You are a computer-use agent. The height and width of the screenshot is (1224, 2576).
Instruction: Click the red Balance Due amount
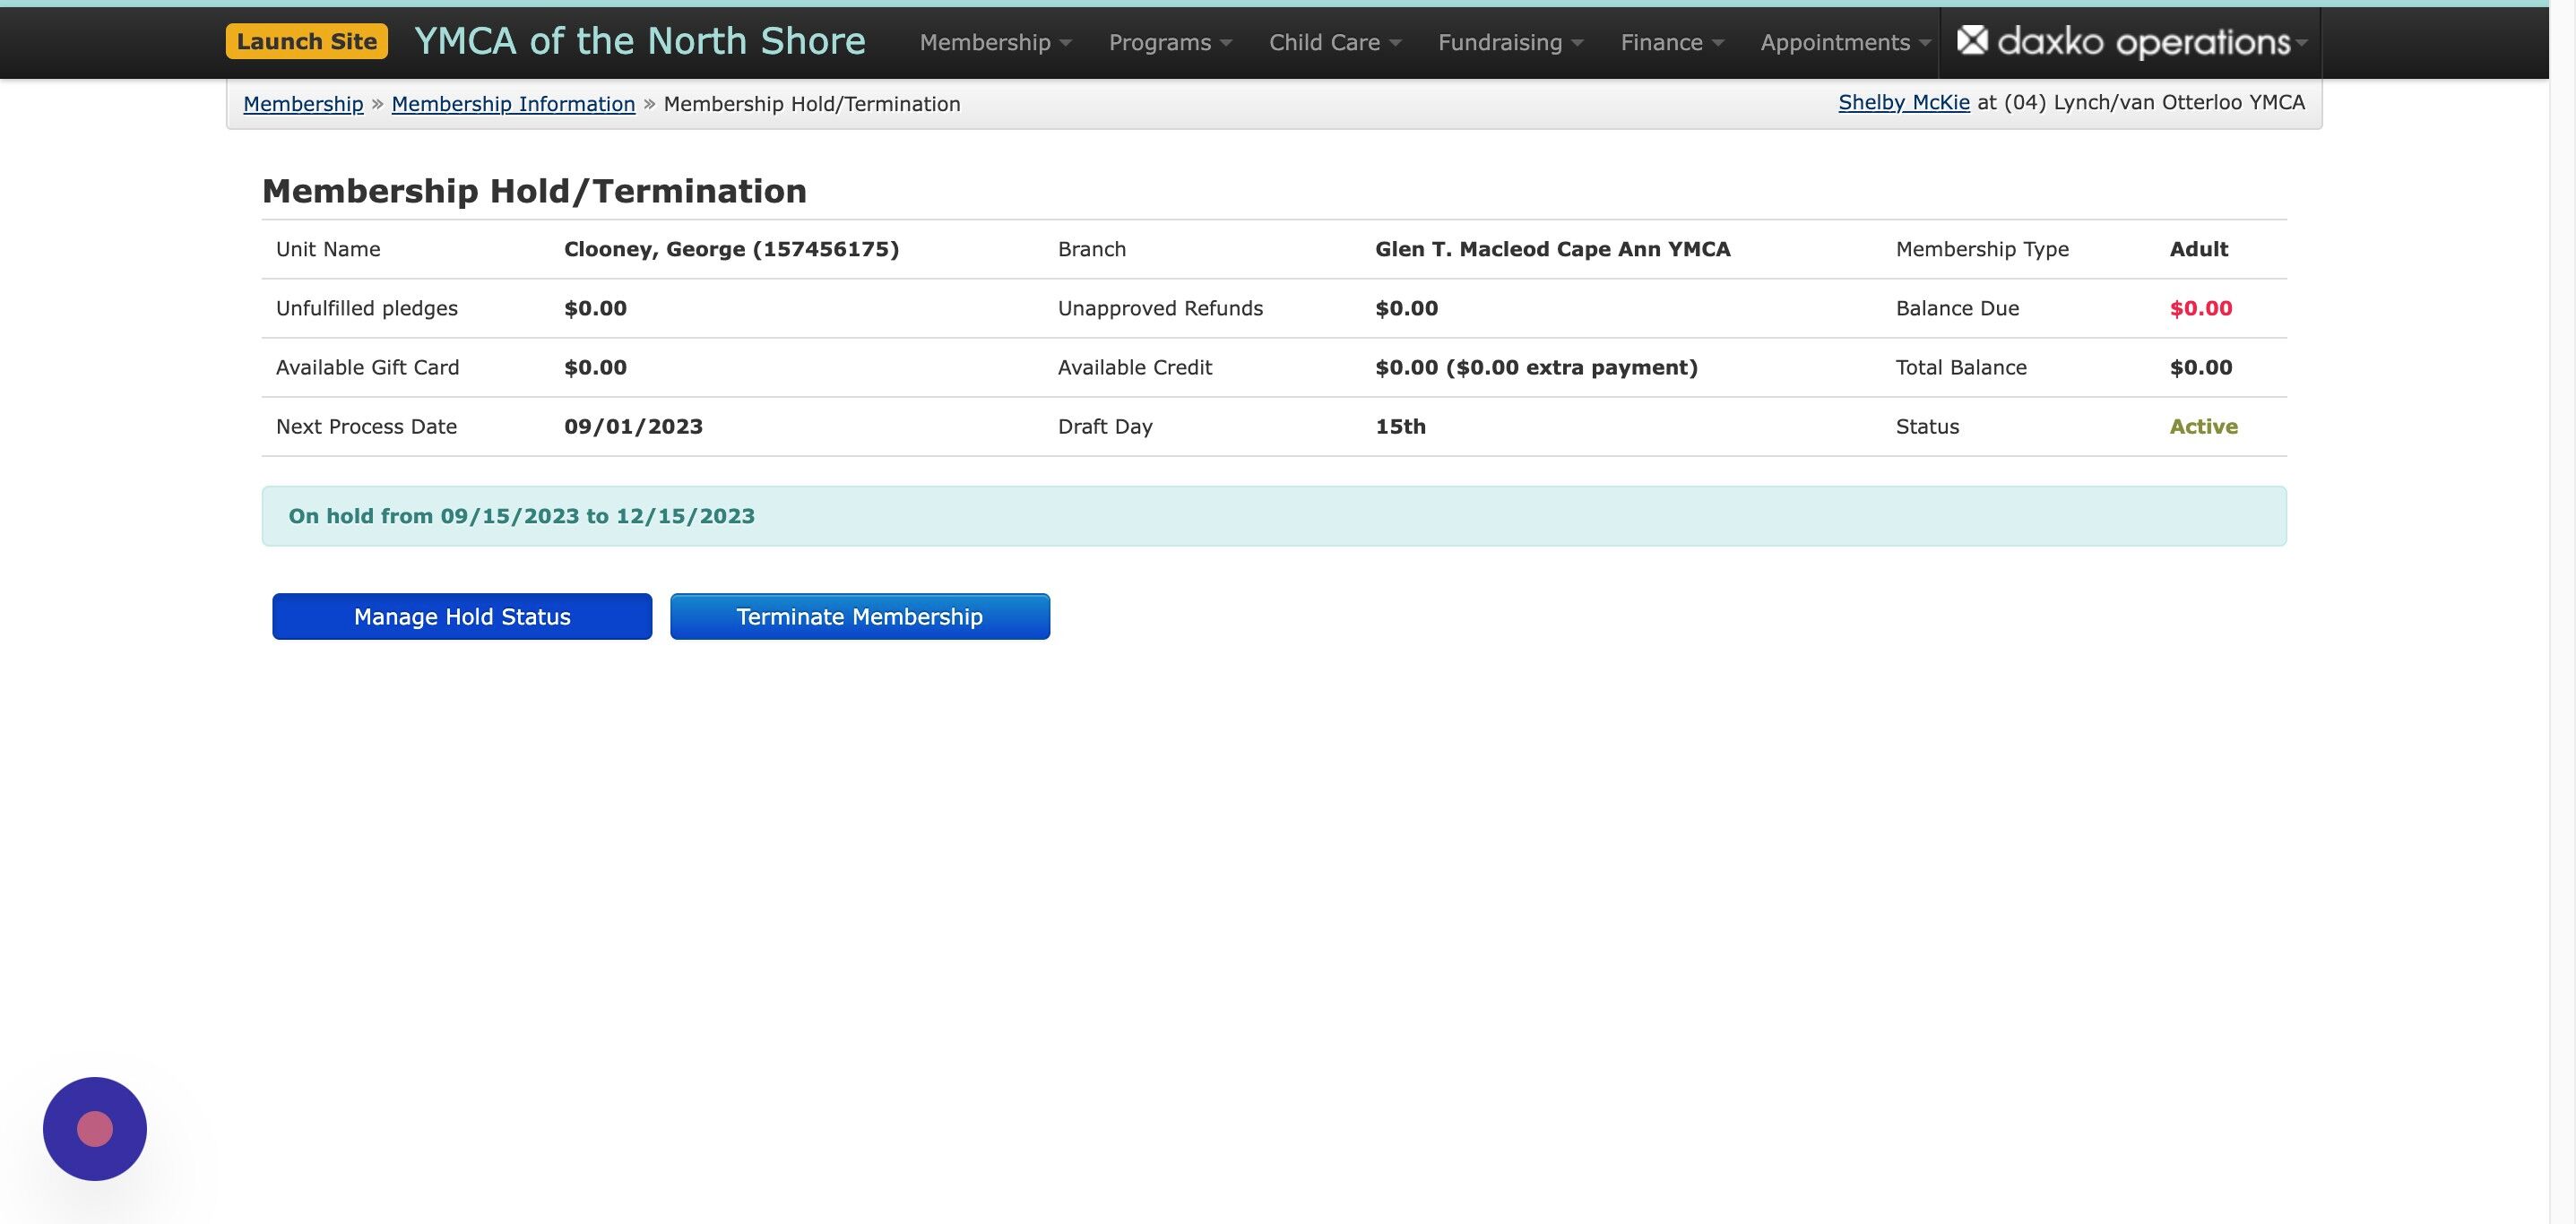pyautogui.click(x=2200, y=308)
